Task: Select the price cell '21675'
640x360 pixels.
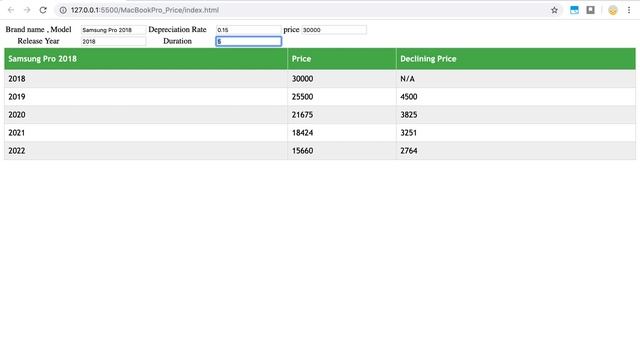Action: click(x=342, y=115)
